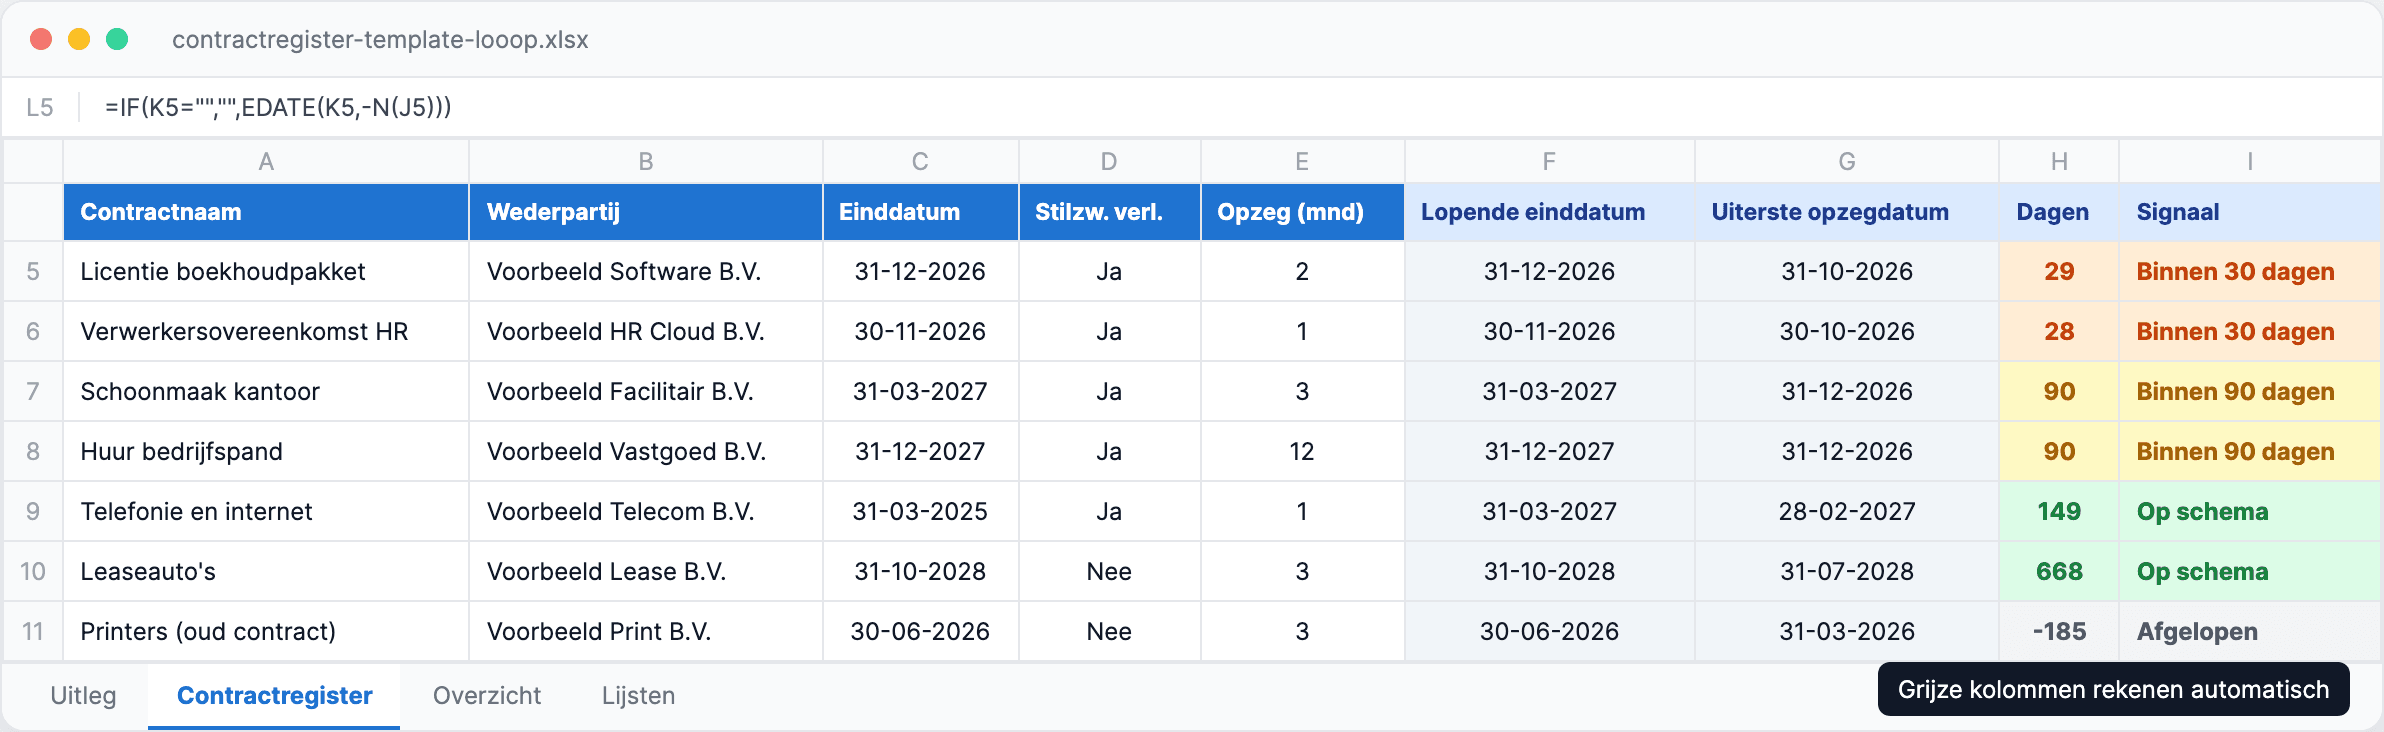Select the Telefonie en internet cell
Image resolution: width=2384 pixels, height=732 pixels.
[266, 511]
